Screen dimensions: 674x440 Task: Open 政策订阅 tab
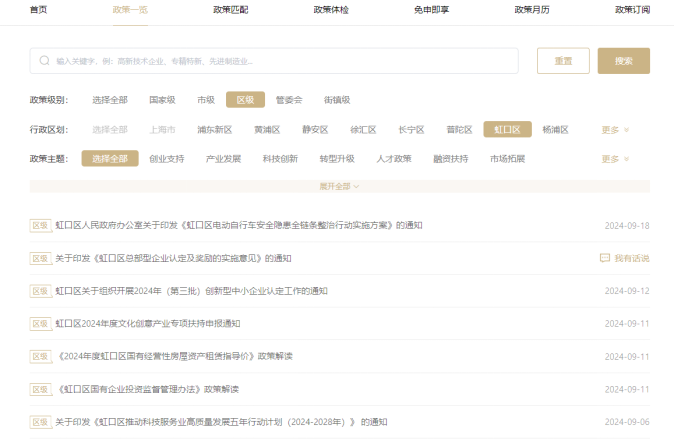click(632, 9)
